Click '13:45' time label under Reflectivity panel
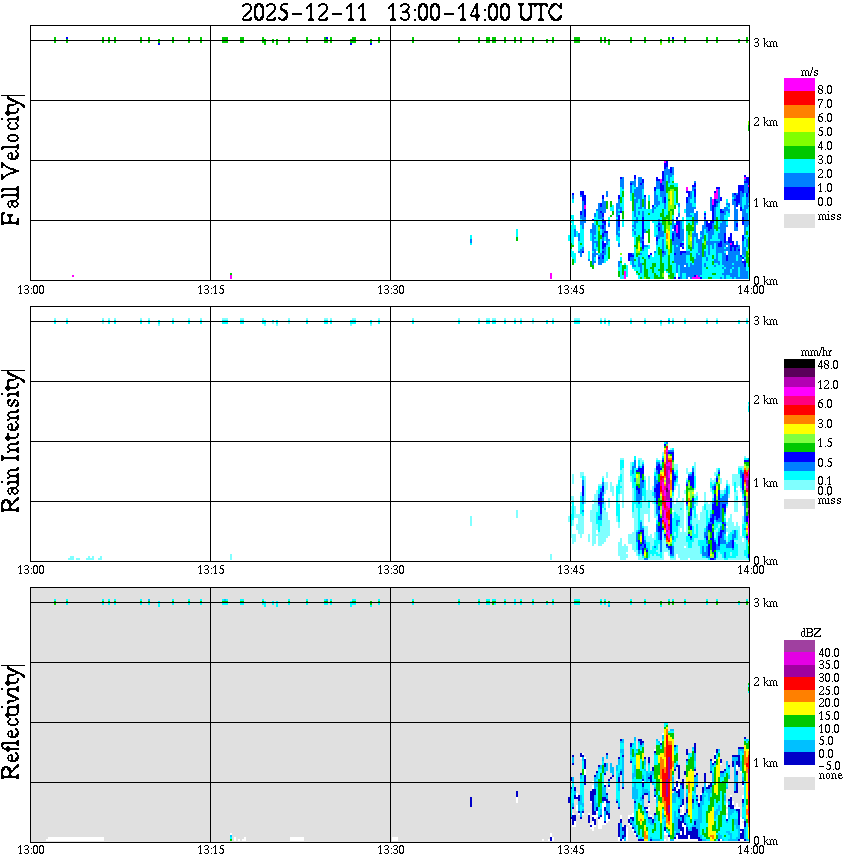The width and height of the screenshot is (850, 868). [570, 850]
